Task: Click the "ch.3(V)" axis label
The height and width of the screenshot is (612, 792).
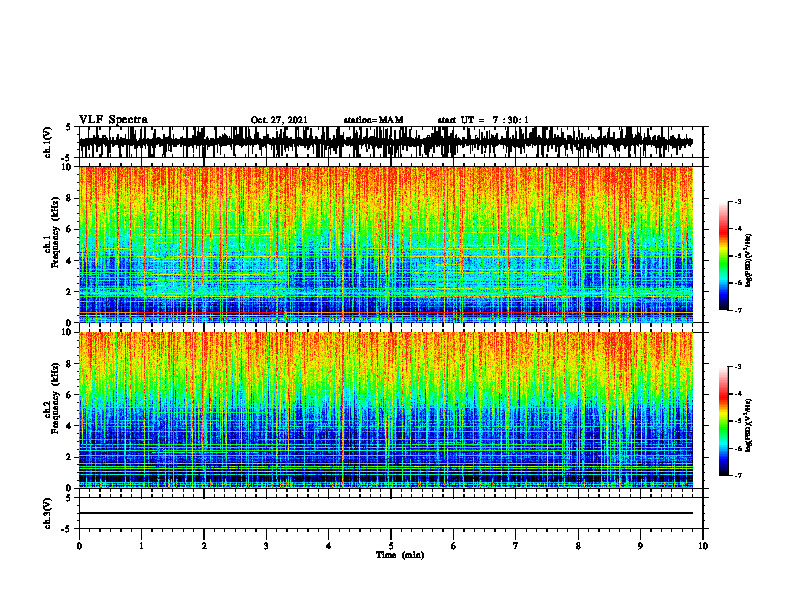Action: pyautogui.click(x=48, y=513)
